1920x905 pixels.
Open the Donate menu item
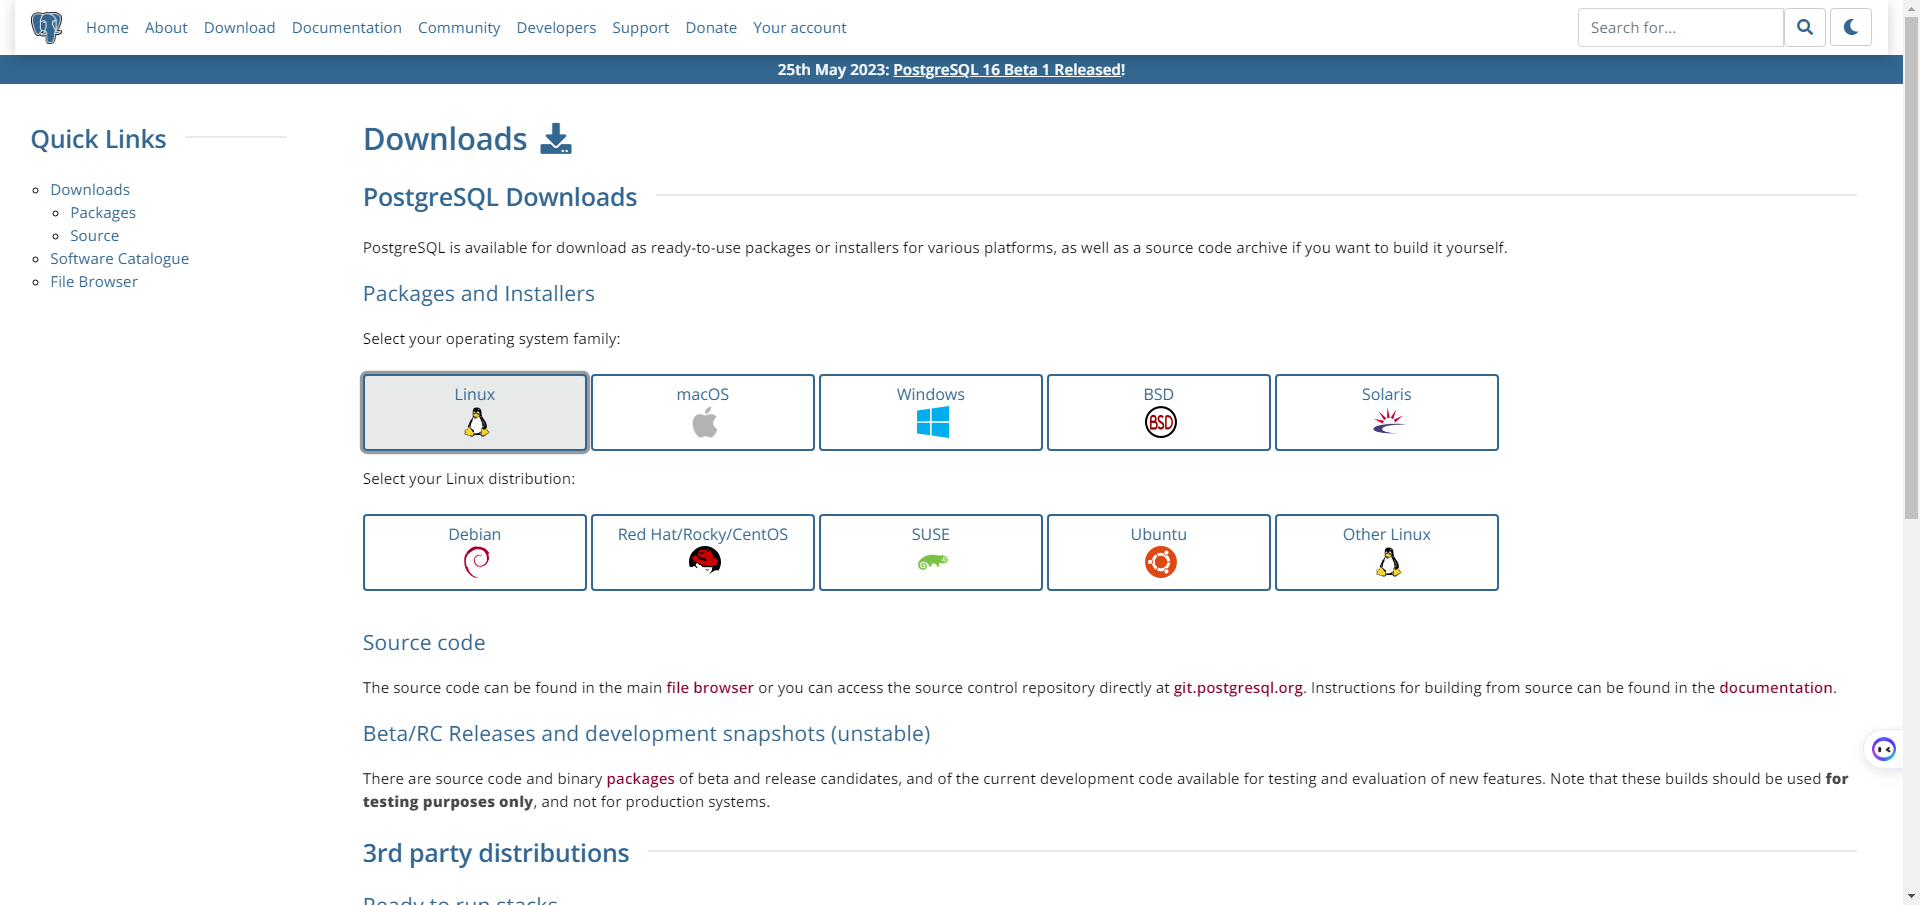[711, 28]
